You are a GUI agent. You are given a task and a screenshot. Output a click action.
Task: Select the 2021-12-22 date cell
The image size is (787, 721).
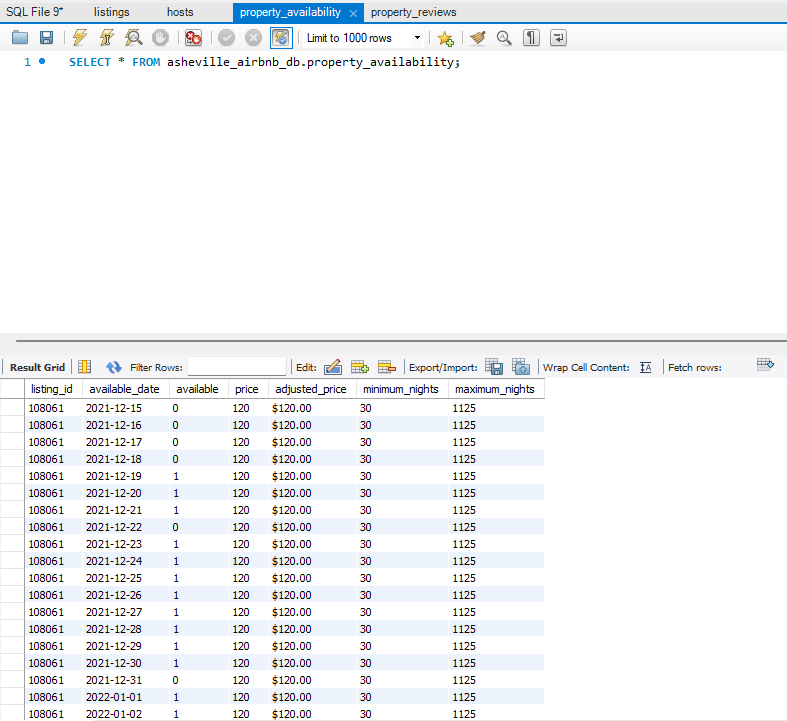pyautogui.click(x=125, y=527)
